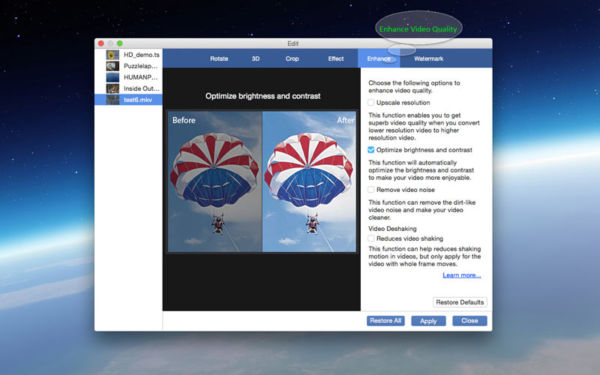Tick Reduces video shaking checkbox
This screenshot has width=600, height=375.
point(371,238)
